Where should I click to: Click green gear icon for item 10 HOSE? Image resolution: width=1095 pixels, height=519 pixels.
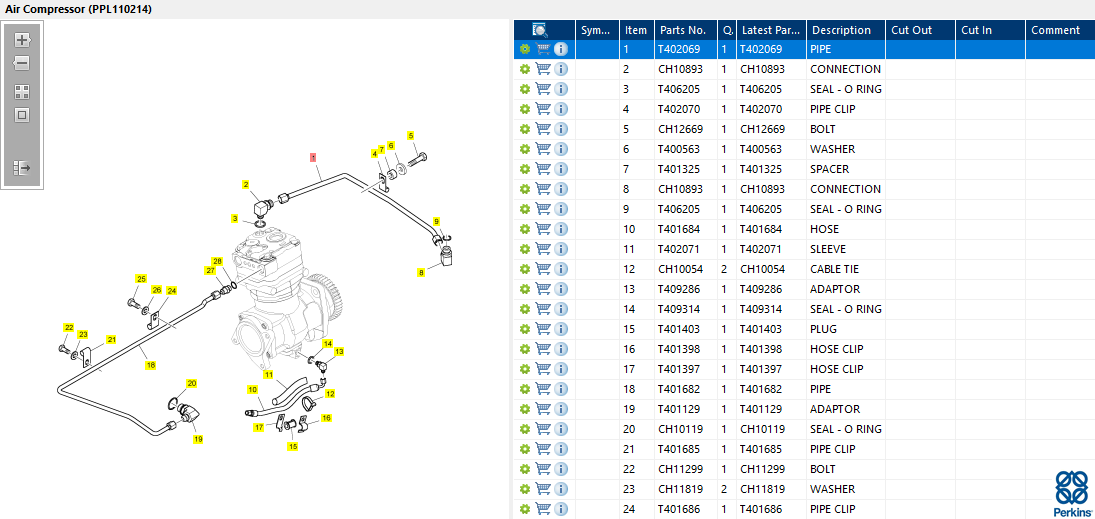pyautogui.click(x=524, y=229)
